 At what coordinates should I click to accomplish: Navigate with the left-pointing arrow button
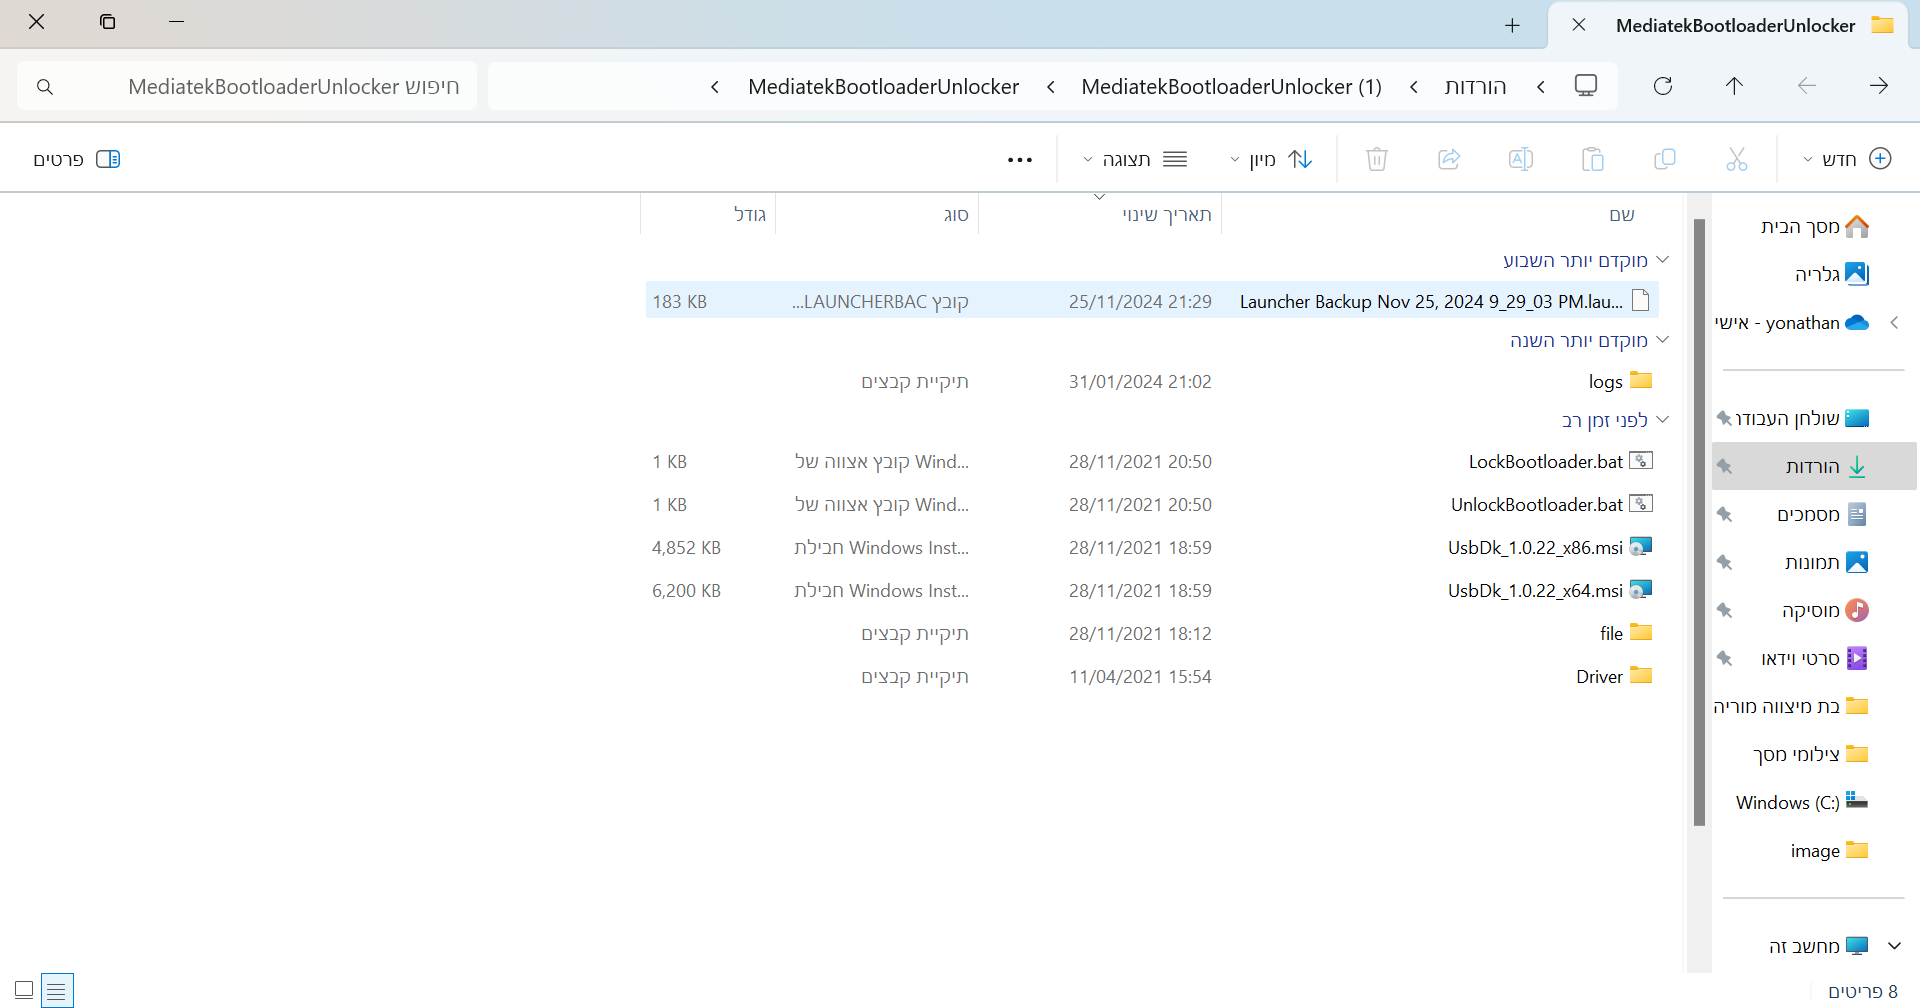click(x=1806, y=86)
